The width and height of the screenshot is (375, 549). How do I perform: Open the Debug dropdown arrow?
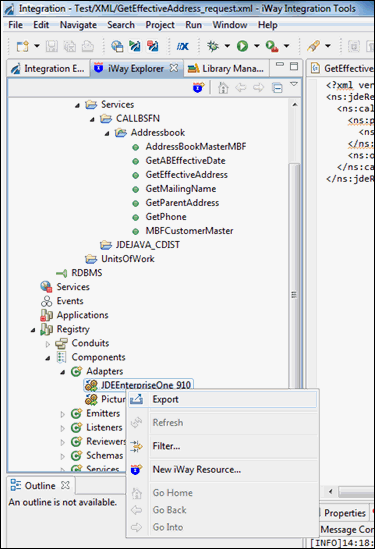(227, 46)
